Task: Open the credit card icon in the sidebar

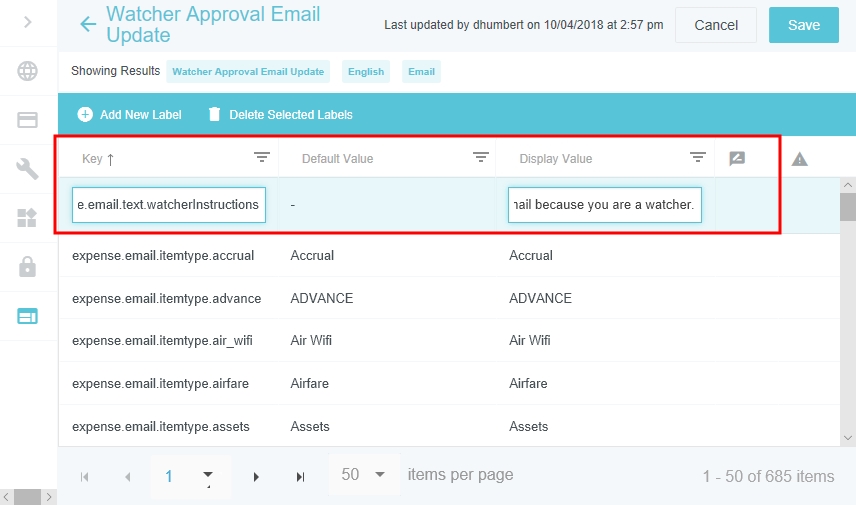Action: [x=27, y=120]
